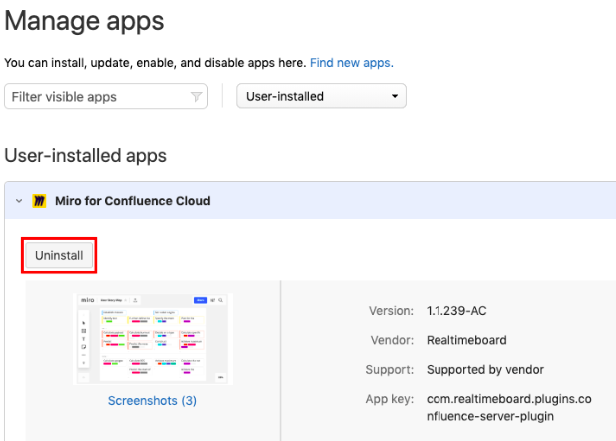616x441 pixels.
Task: Click miro wordmark inside the screenshot preview
Action: click(87, 300)
